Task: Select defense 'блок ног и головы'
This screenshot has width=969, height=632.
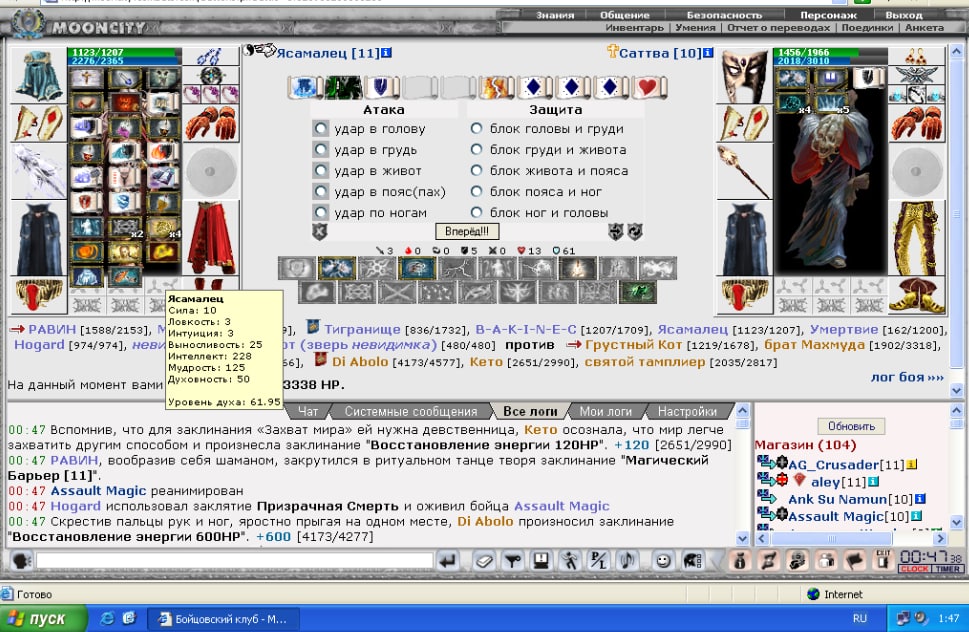Action: pos(476,213)
